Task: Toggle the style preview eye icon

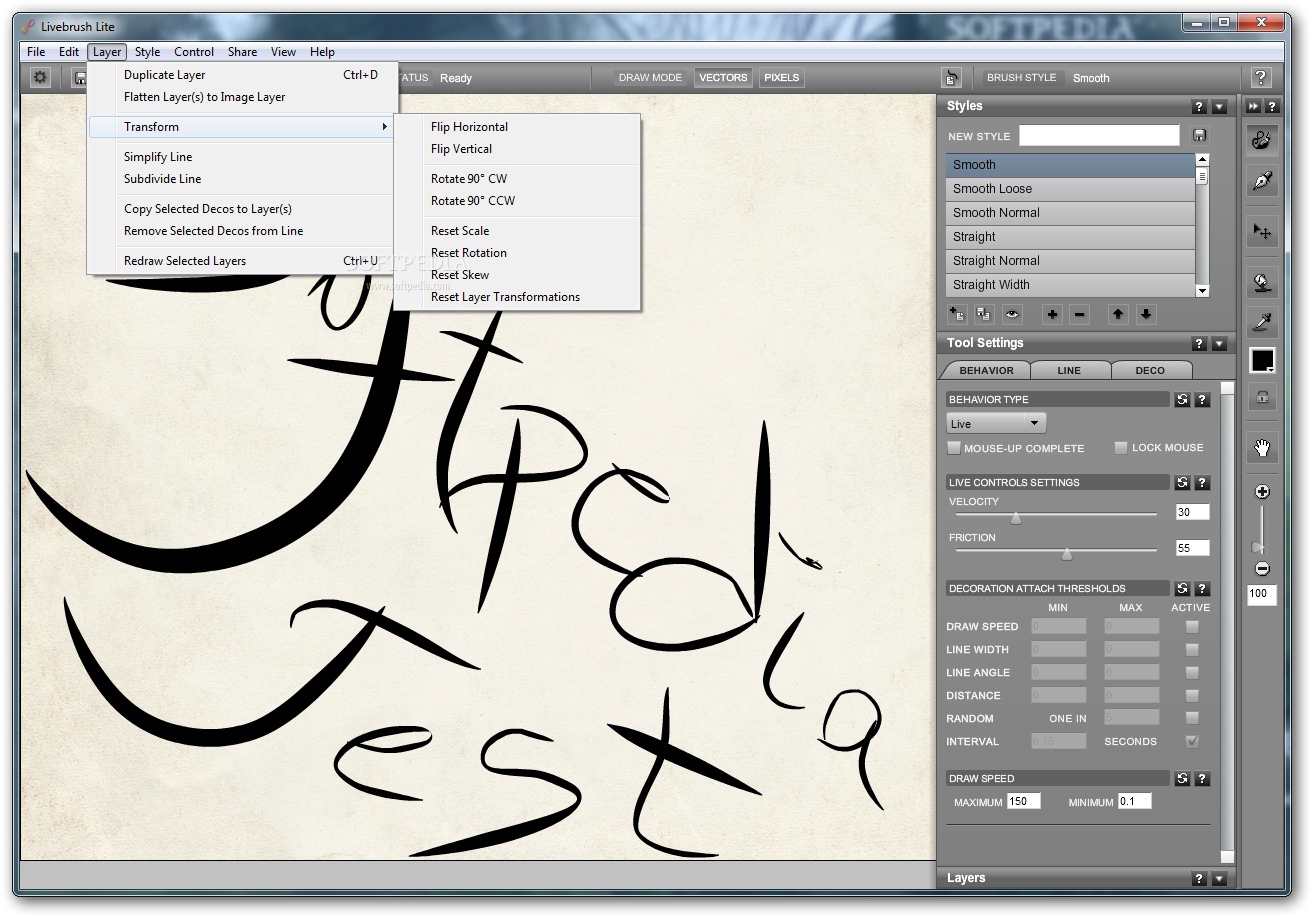Action: tap(1013, 314)
